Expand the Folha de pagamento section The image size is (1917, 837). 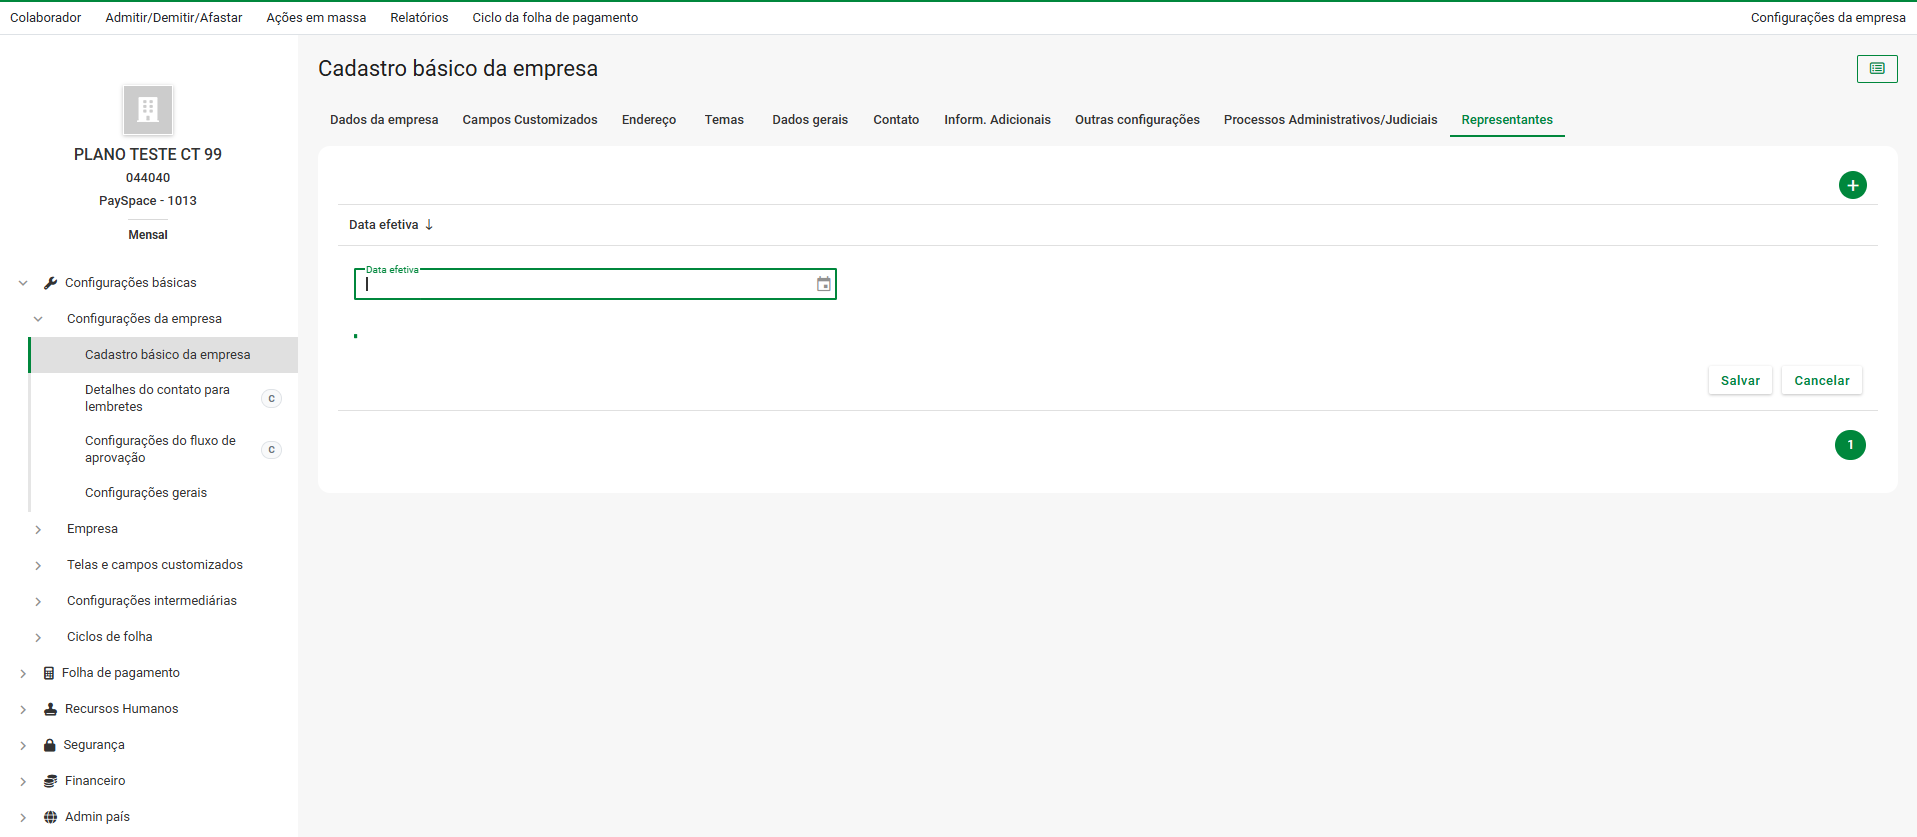tap(23, 674)
